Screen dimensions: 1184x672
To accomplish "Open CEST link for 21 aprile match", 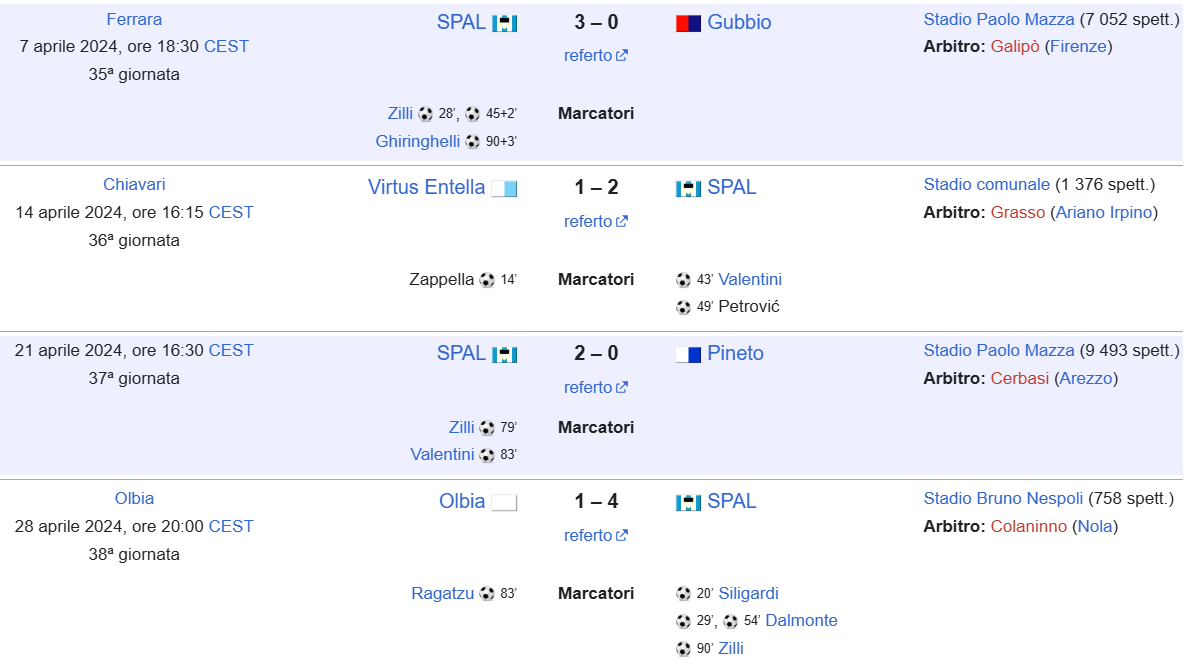I will pyautogui.click(x=231, y=350).
